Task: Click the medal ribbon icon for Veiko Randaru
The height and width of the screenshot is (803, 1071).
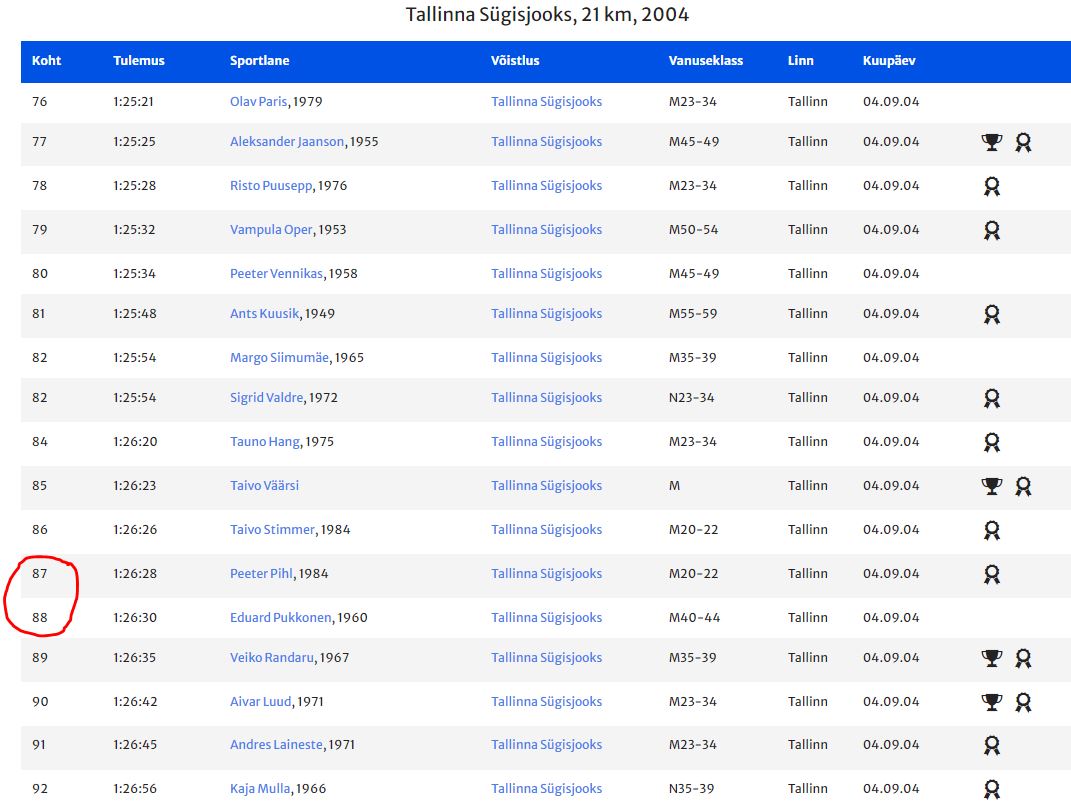Action: tap(1023, 658)
